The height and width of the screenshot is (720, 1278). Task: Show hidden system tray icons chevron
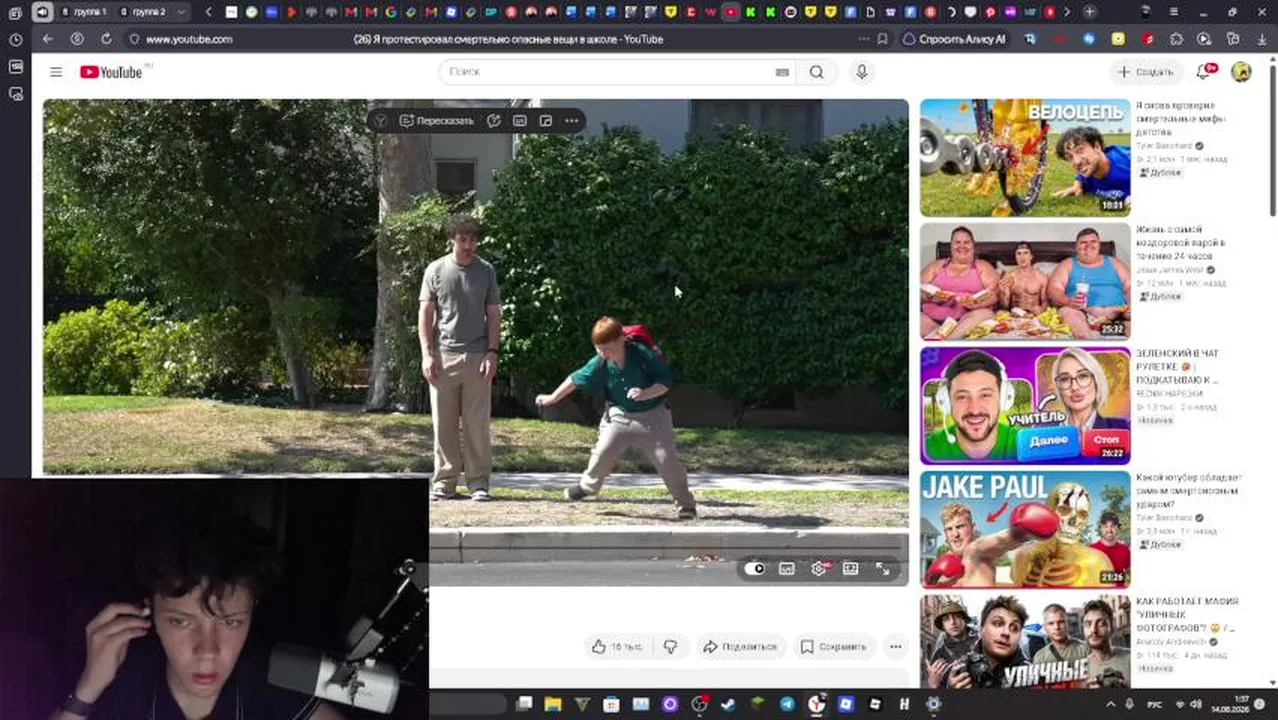pyautogui.click(x=1111, y=704)
